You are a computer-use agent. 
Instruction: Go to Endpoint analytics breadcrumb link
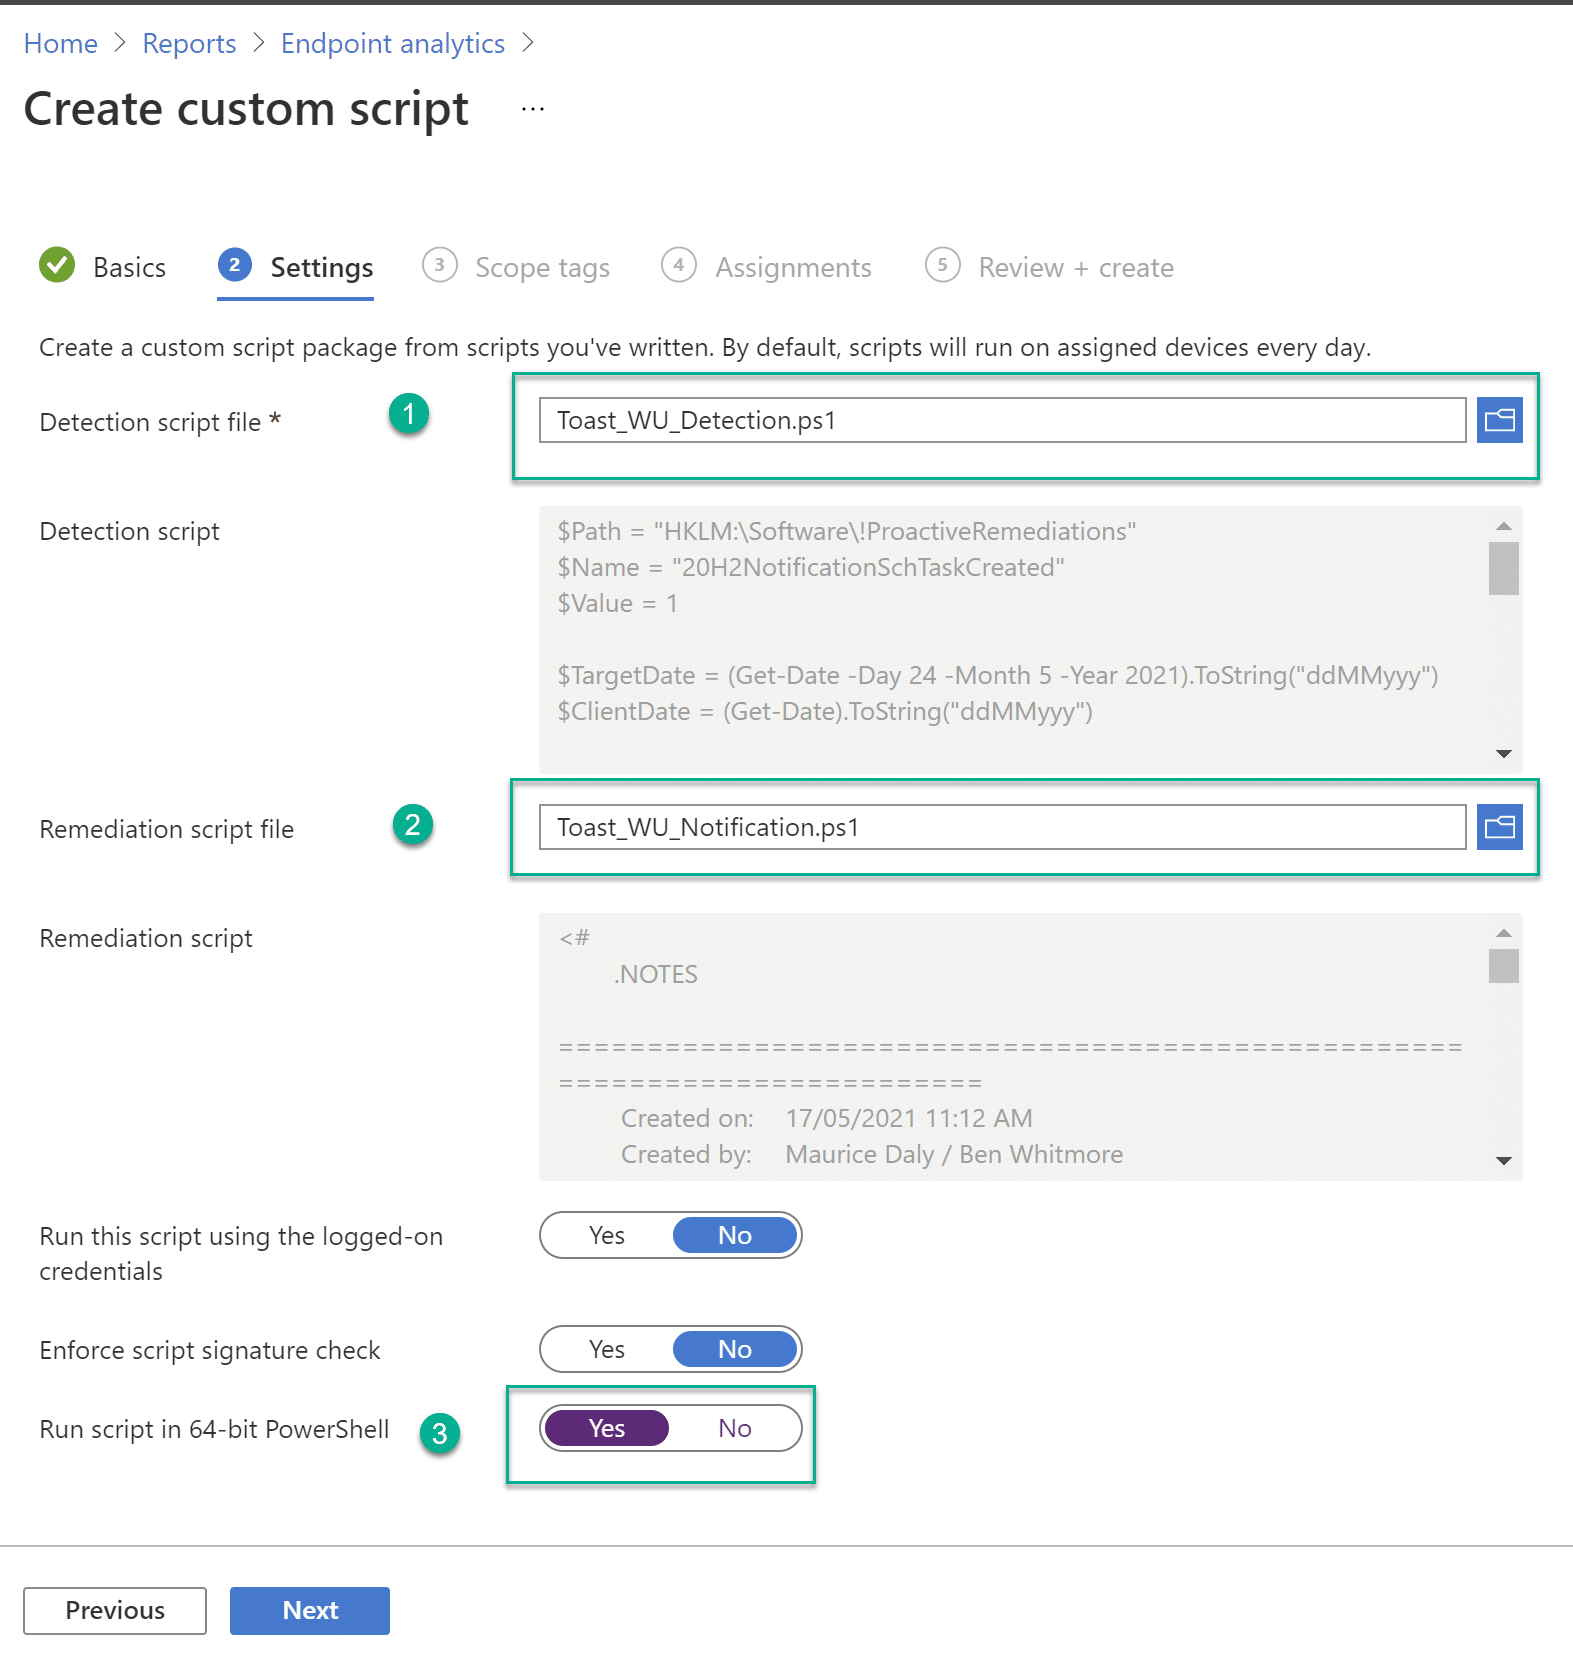pyautogui.click(x=393, y=44)
